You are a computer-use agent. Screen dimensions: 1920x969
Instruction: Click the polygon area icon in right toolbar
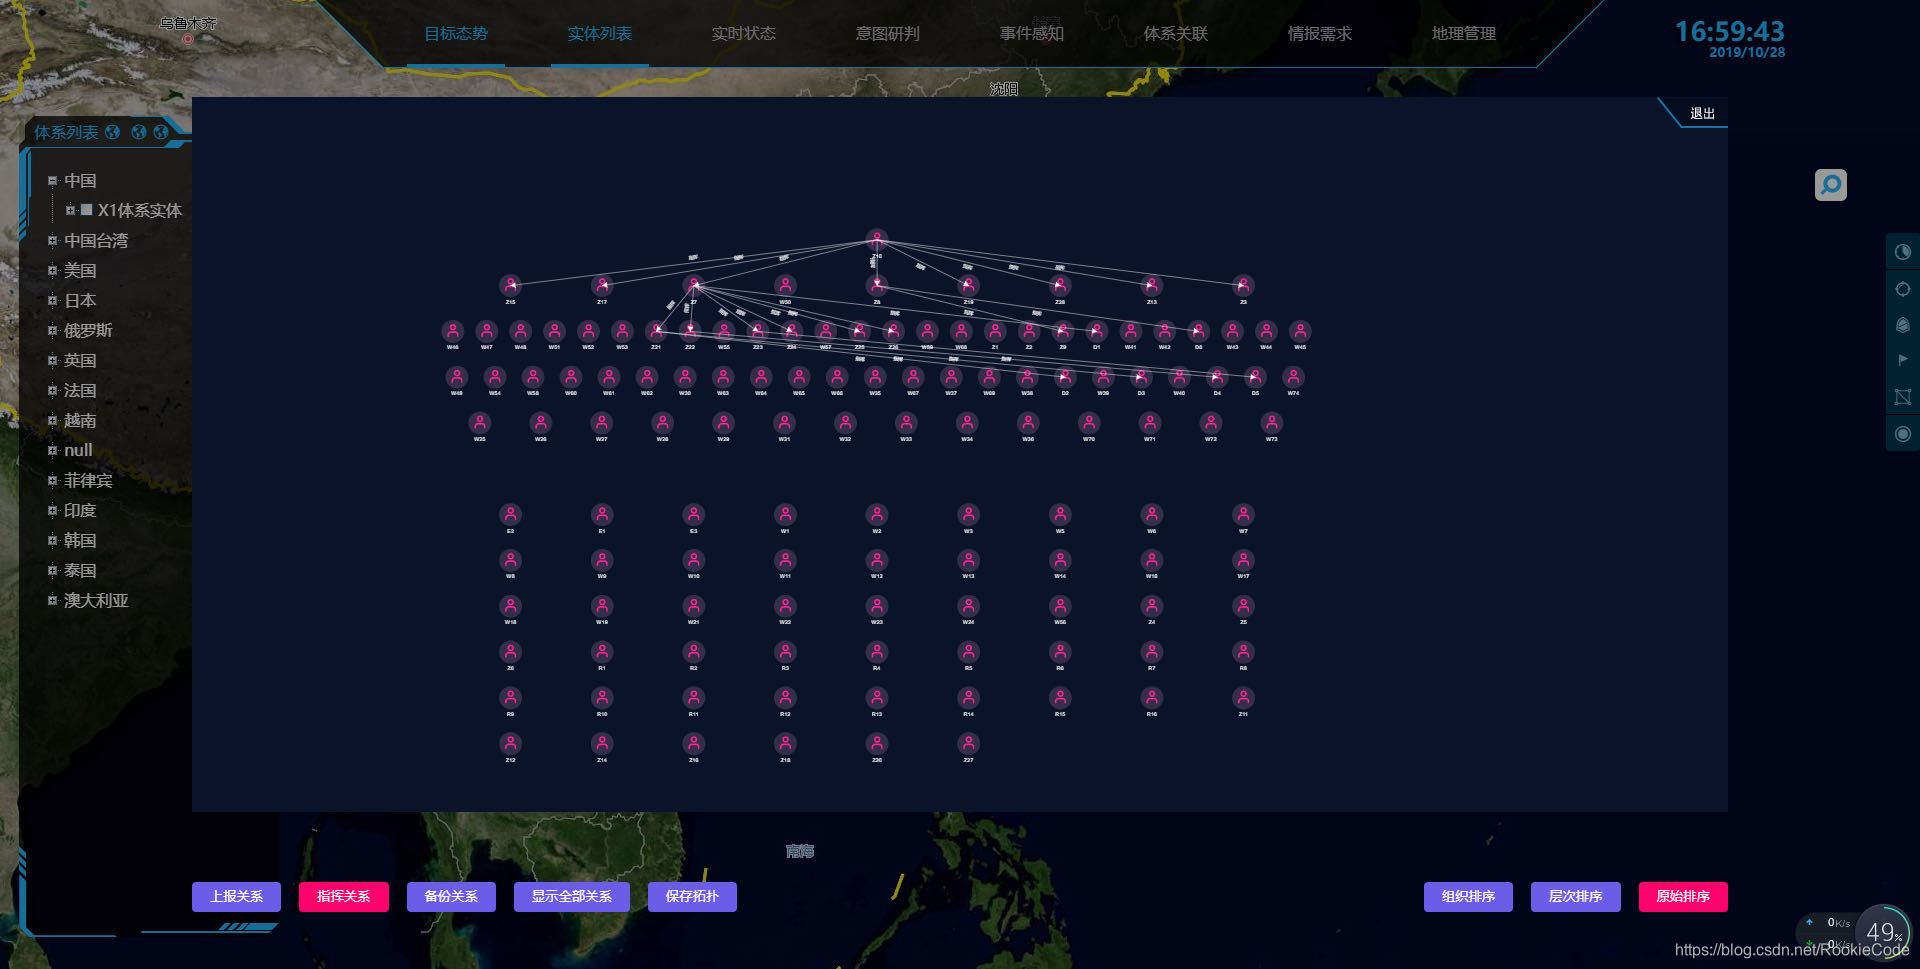click(x=1902, y=397)
